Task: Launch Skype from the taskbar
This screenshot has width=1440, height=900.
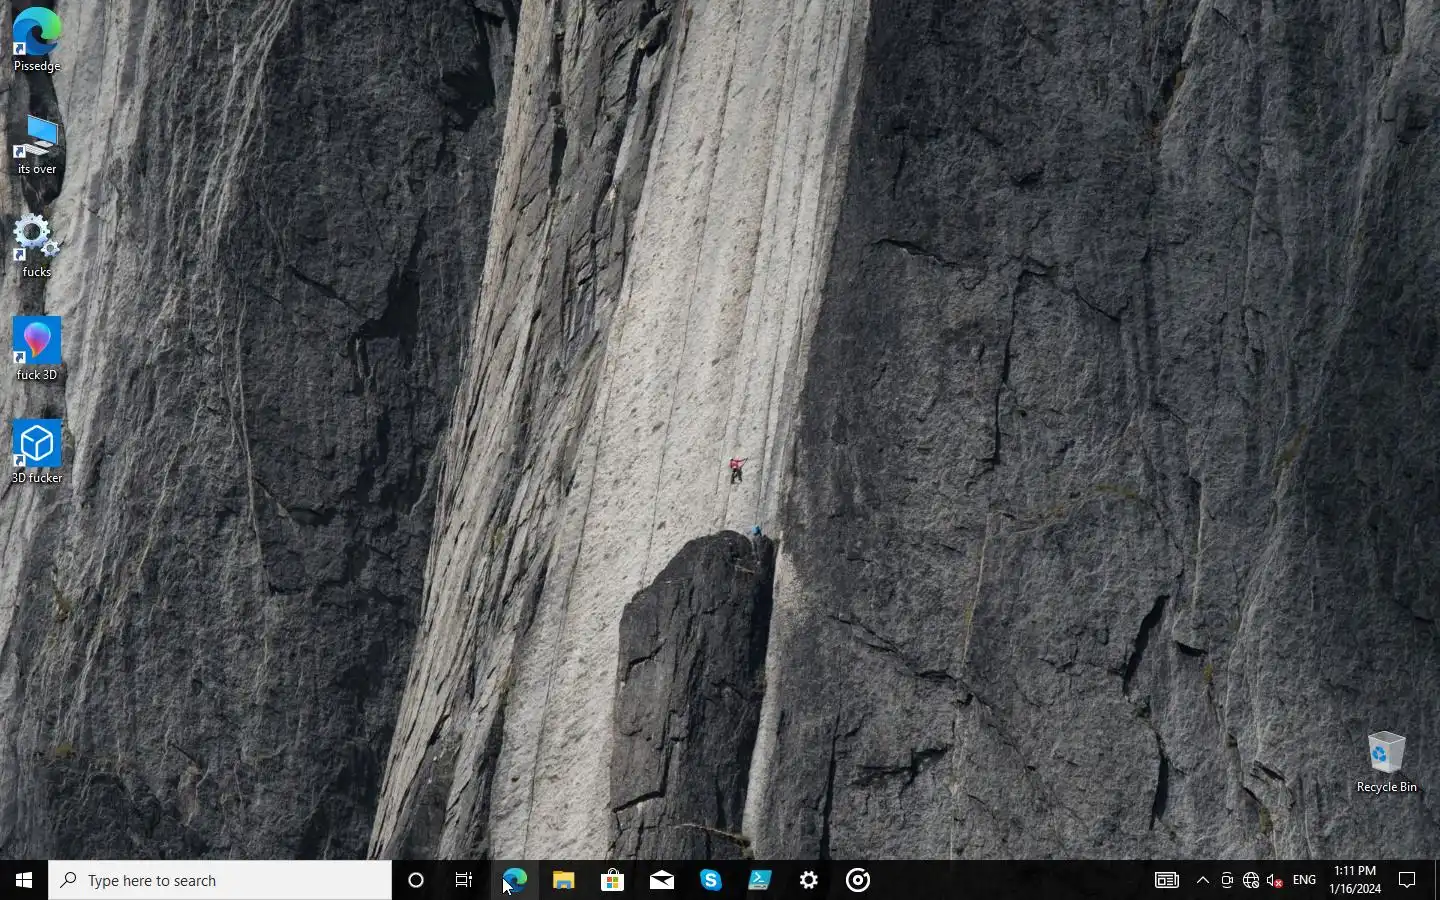Action: click(x=710, y=880)
